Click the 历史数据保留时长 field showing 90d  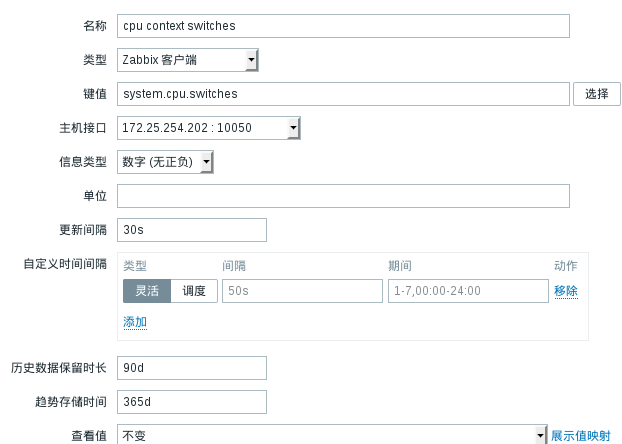click(192, 368)
